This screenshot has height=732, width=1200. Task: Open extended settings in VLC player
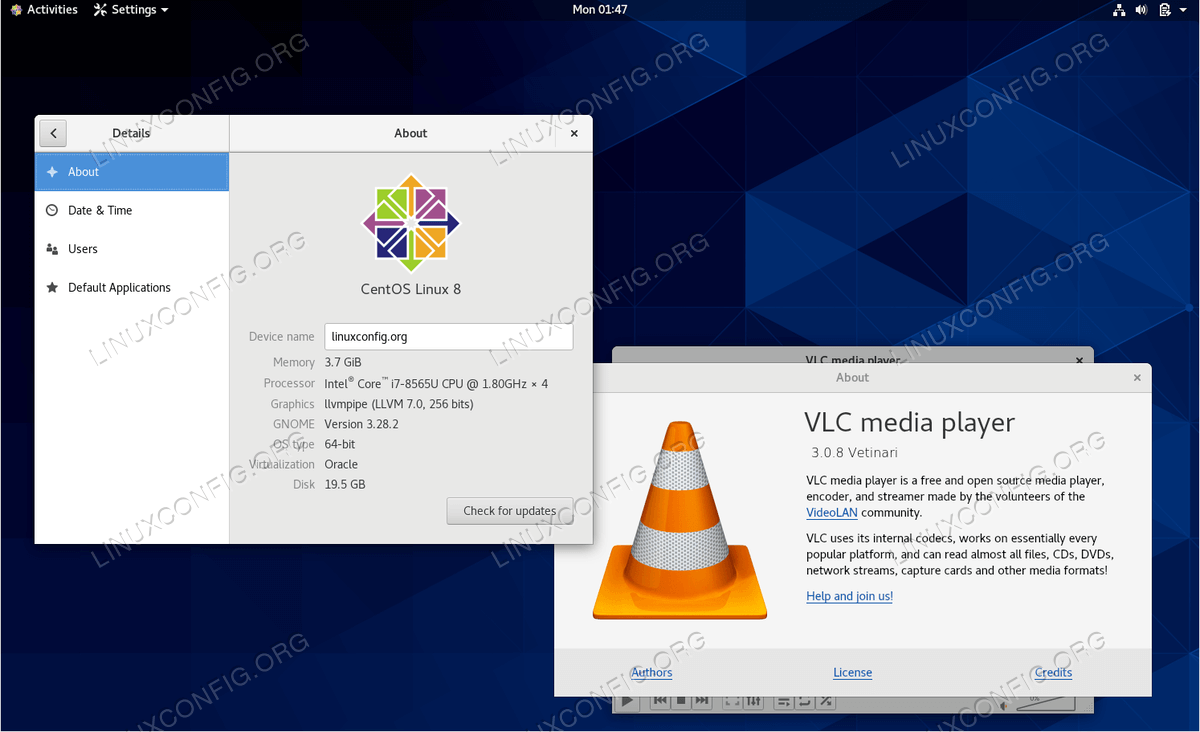tap(754, 702)
